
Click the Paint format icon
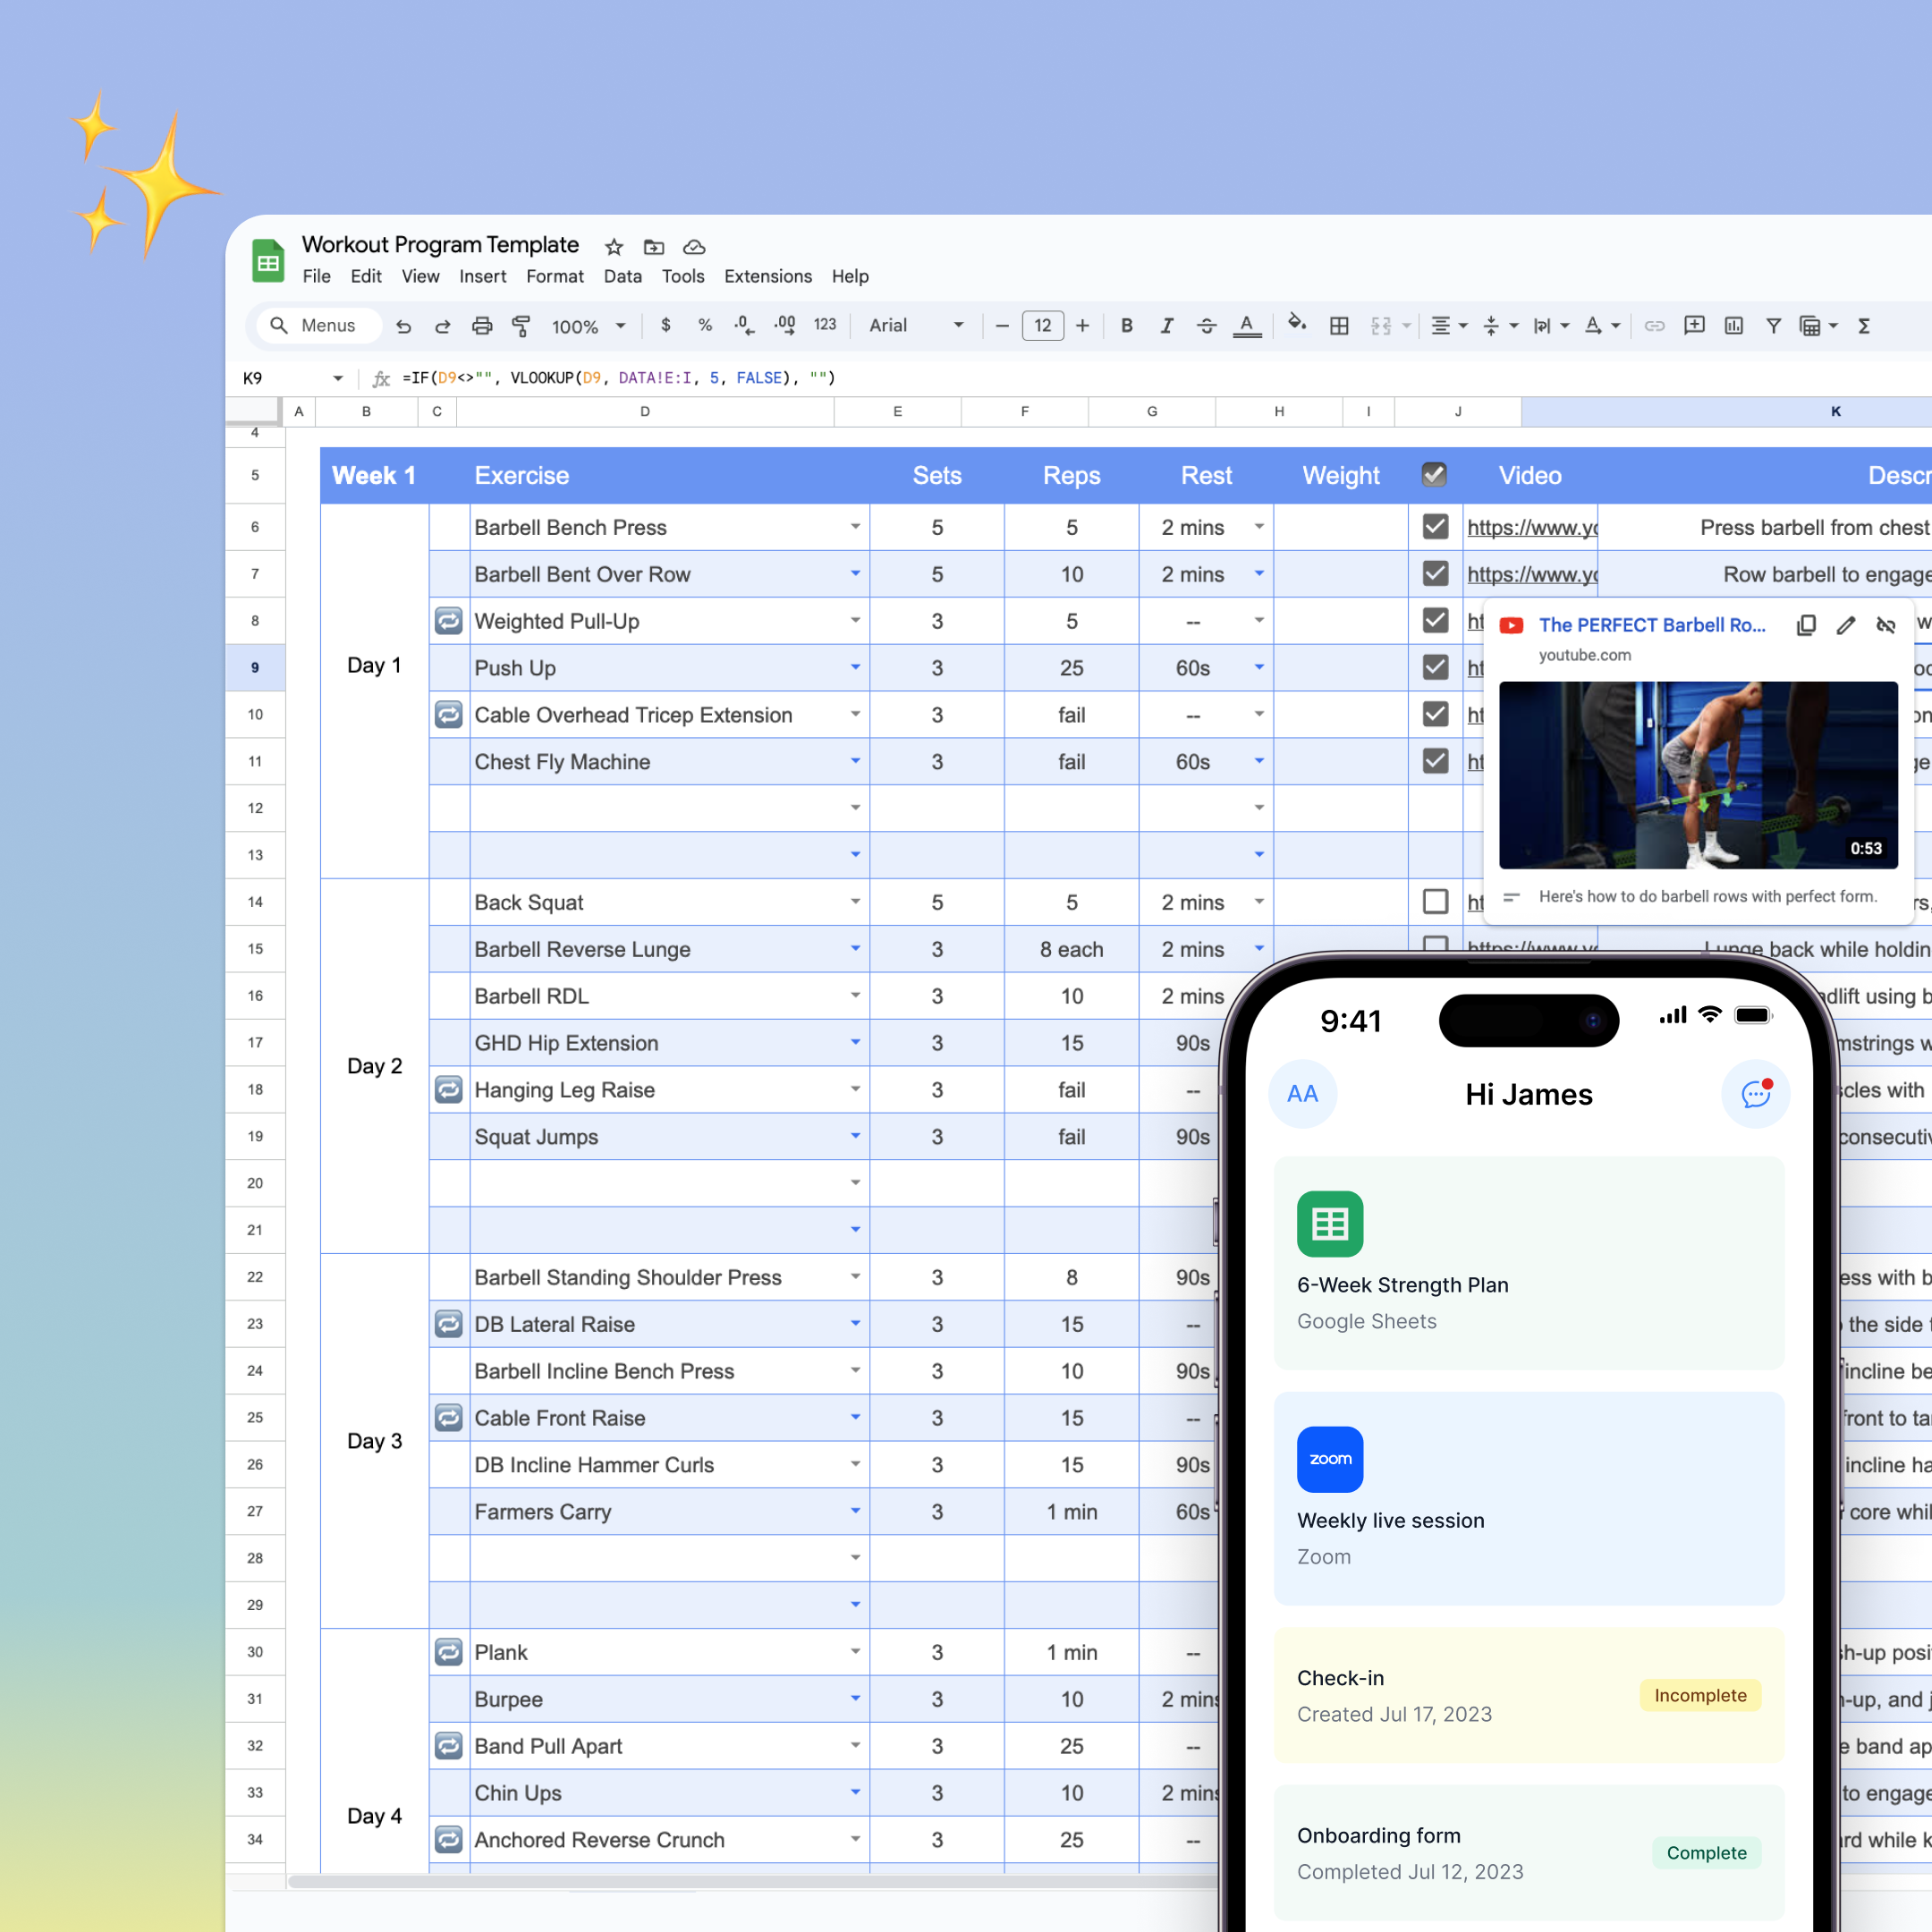(521, 326)
